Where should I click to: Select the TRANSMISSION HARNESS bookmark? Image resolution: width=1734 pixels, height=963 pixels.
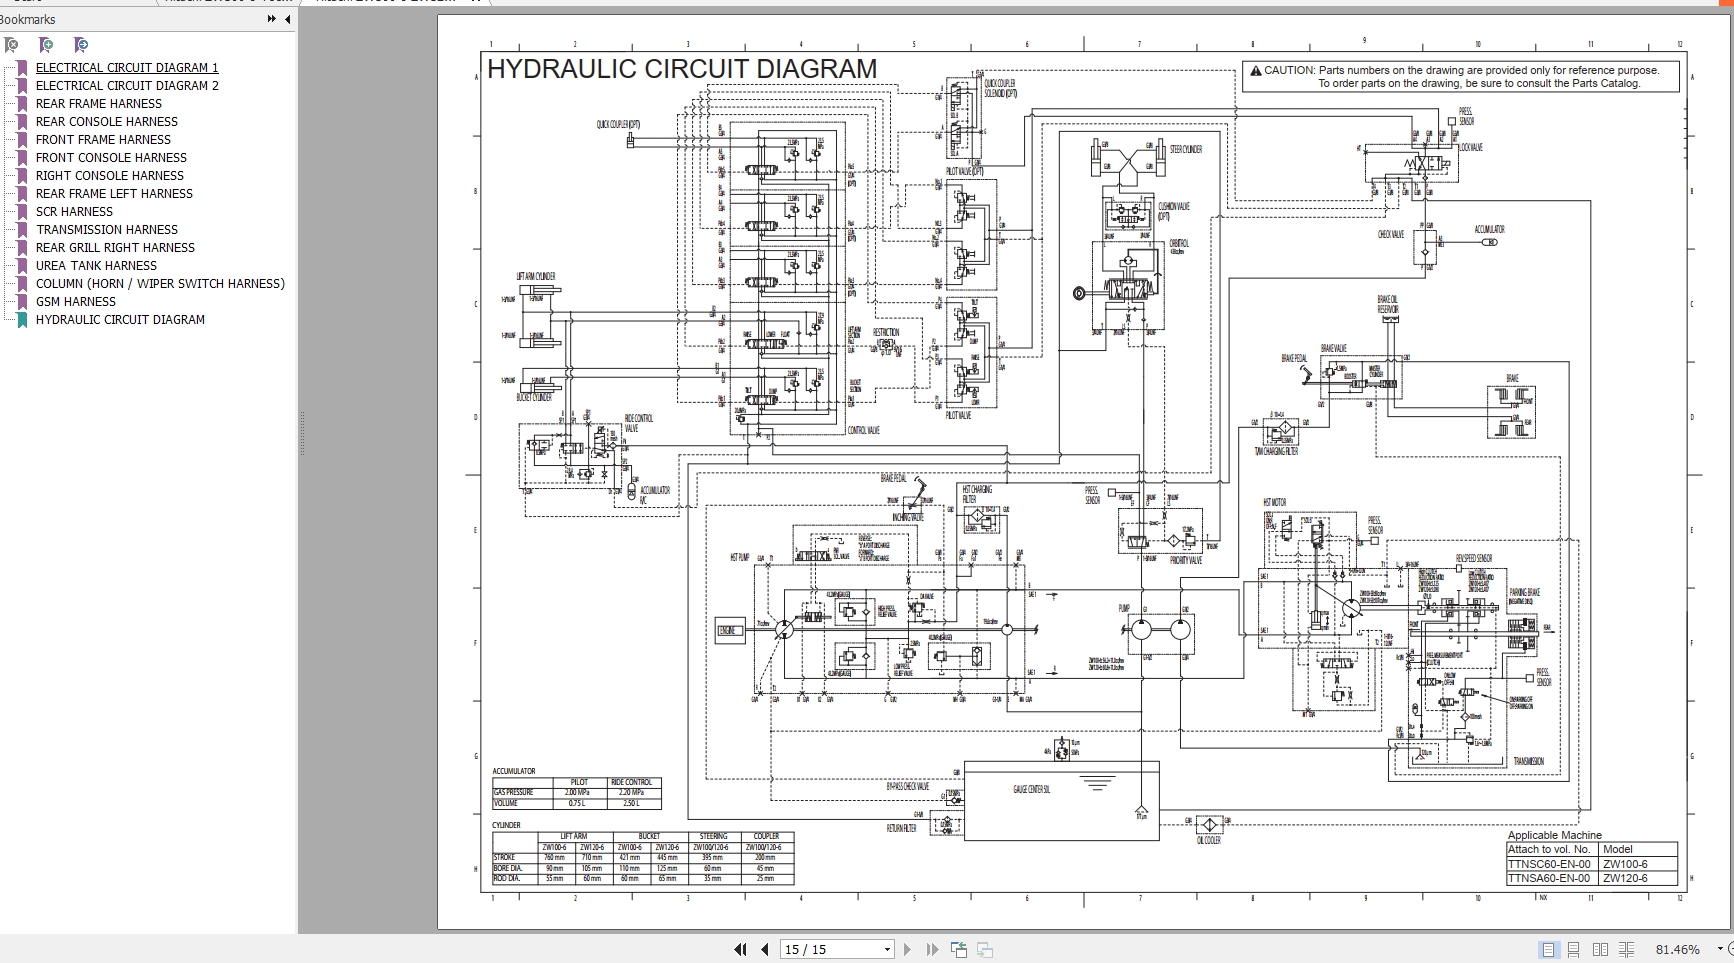[x=107, y=229]
